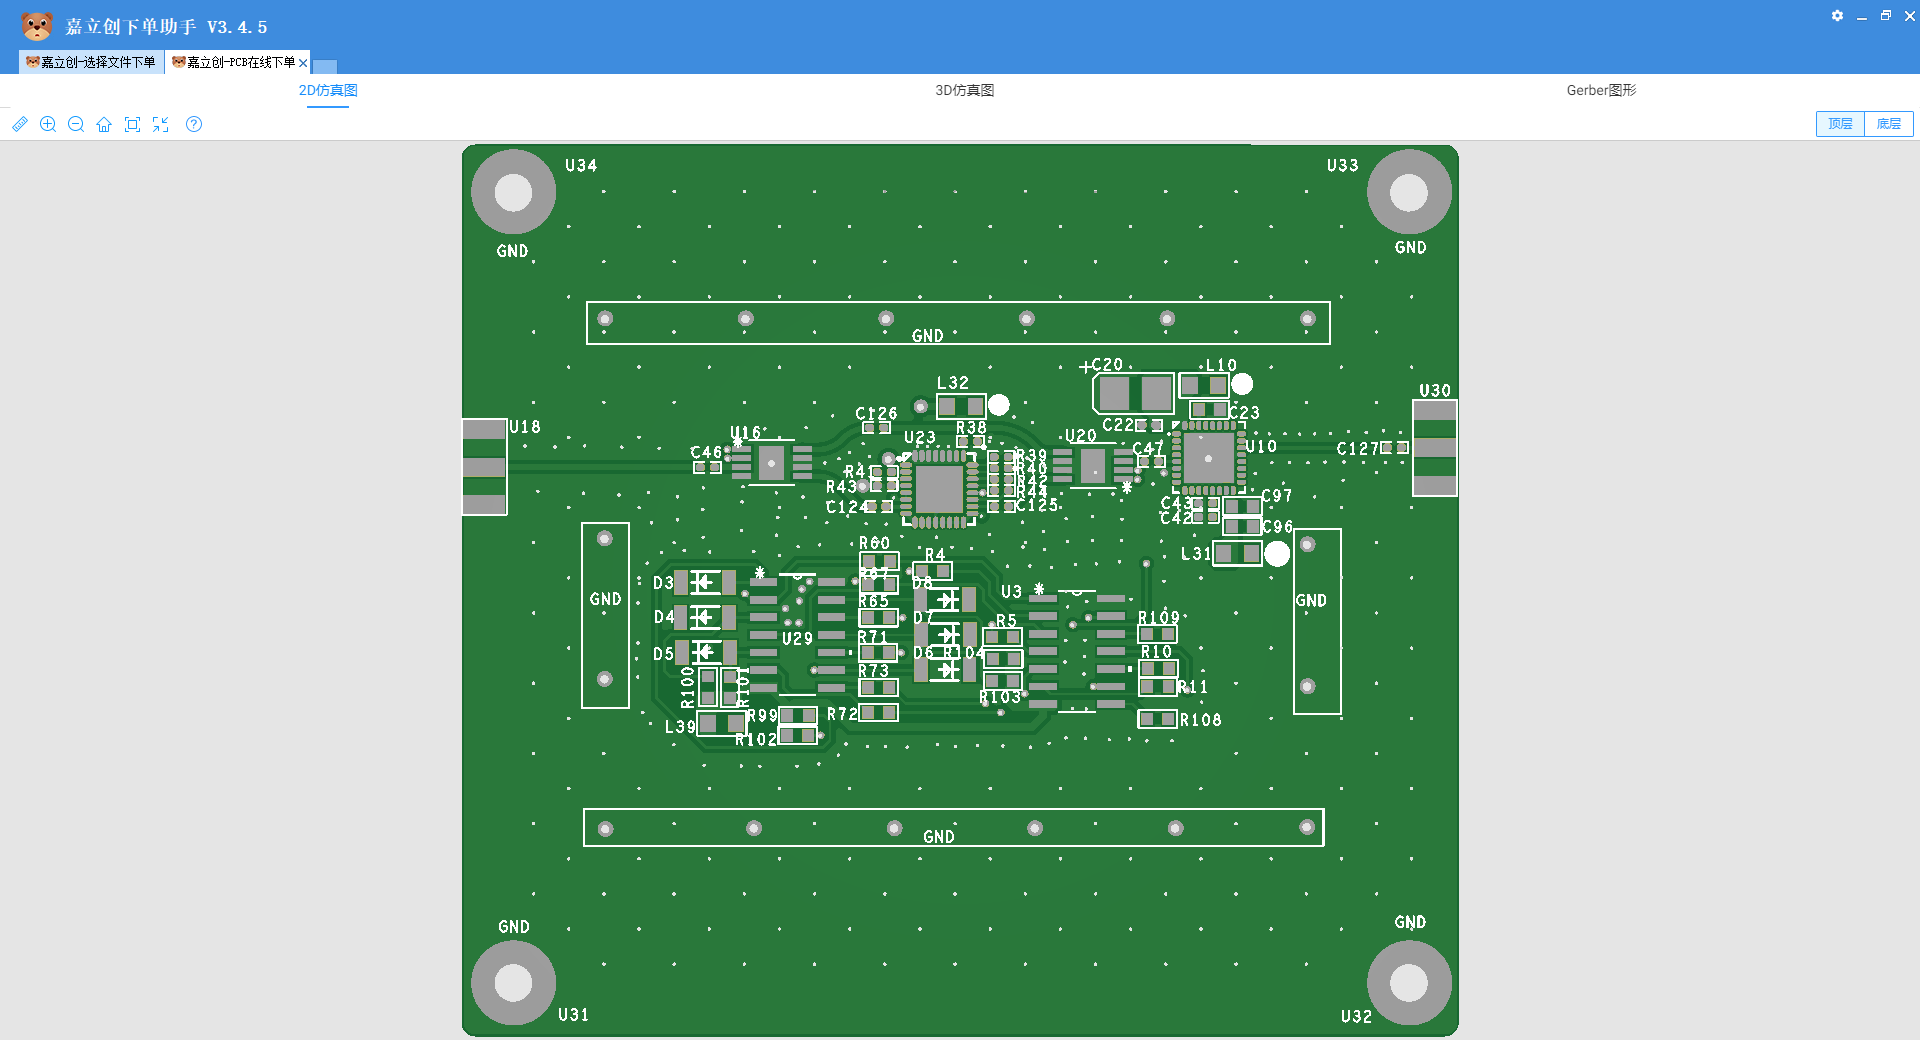Open settings with the gear icon
Viewport: 1920px width, 1040px height.
click(x=1837, y=16)
